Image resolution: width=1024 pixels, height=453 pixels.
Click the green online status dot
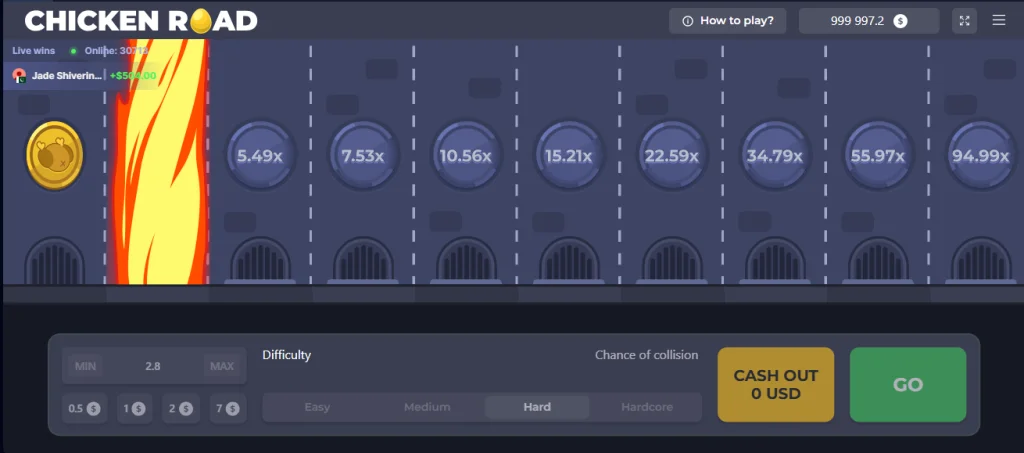tap(73, 51)
